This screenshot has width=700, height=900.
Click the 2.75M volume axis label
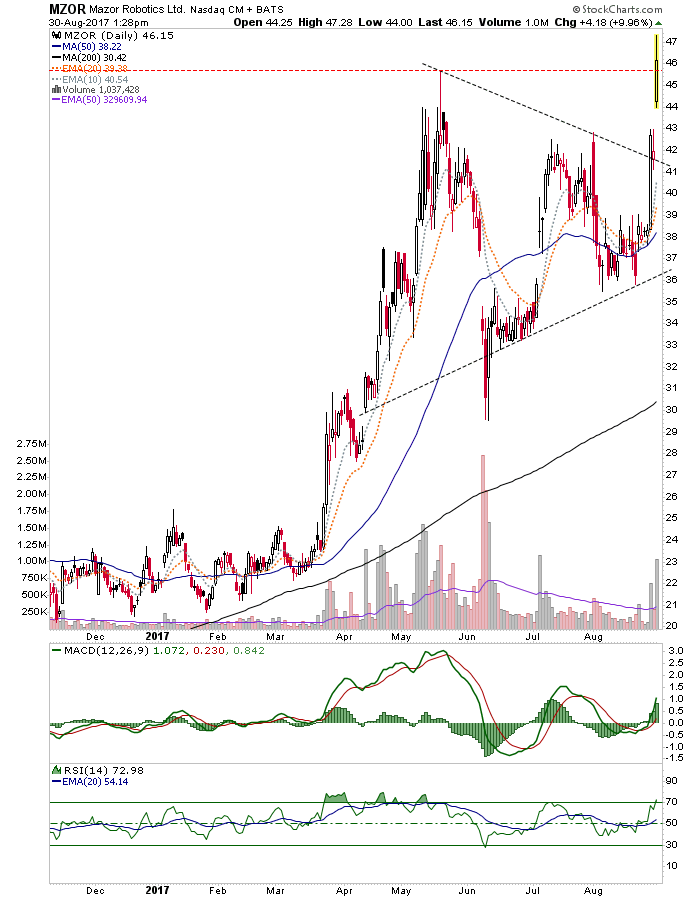click(32, 444)
